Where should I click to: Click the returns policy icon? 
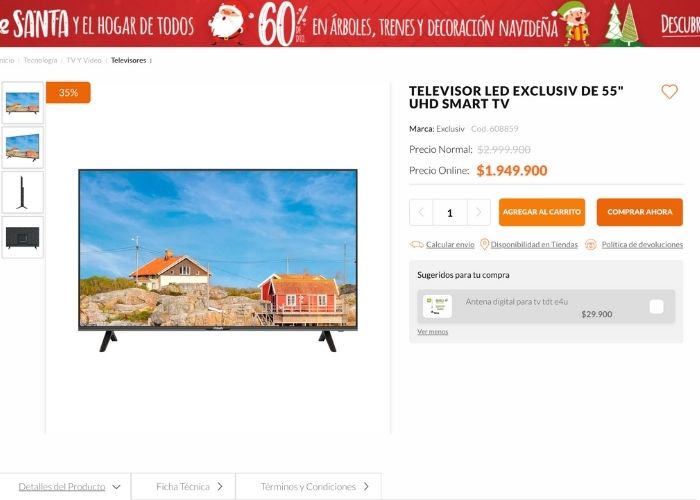coord(591,245)
